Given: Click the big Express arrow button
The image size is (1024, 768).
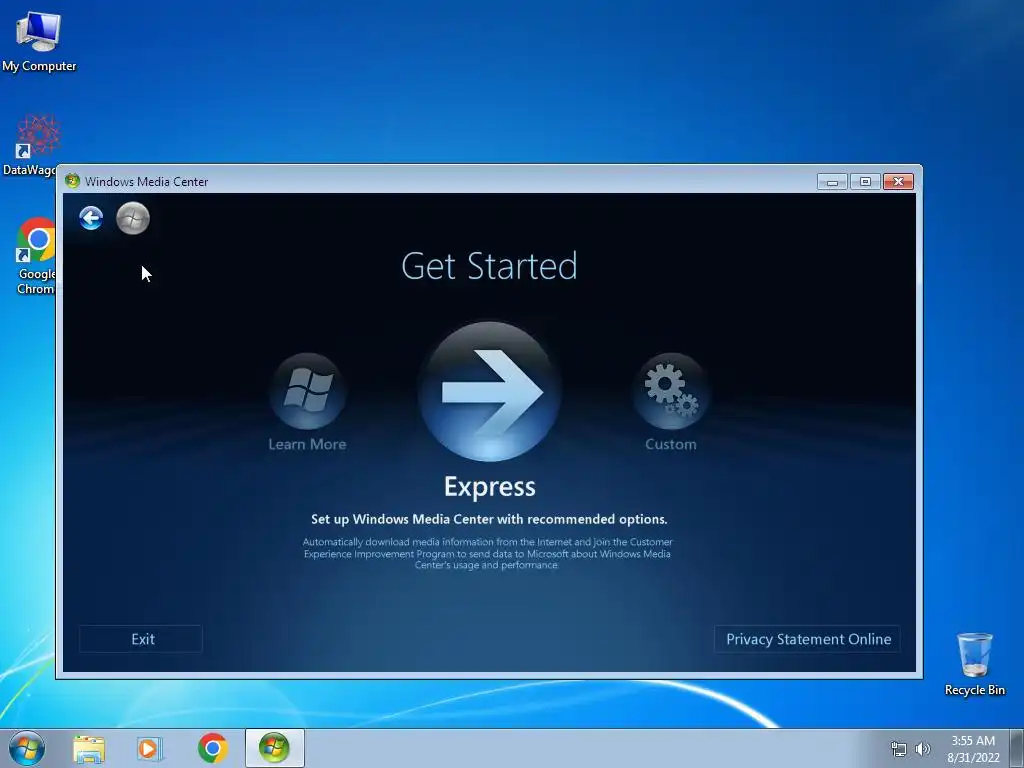Looking at the screenshot, I should (490, 391).
